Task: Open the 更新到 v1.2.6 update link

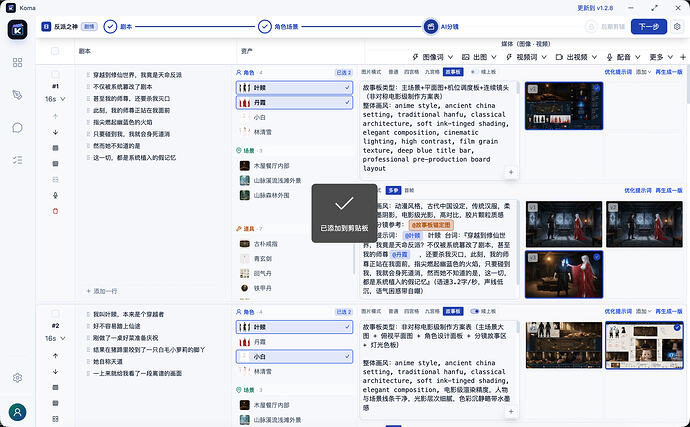Action: pos(595,8)
